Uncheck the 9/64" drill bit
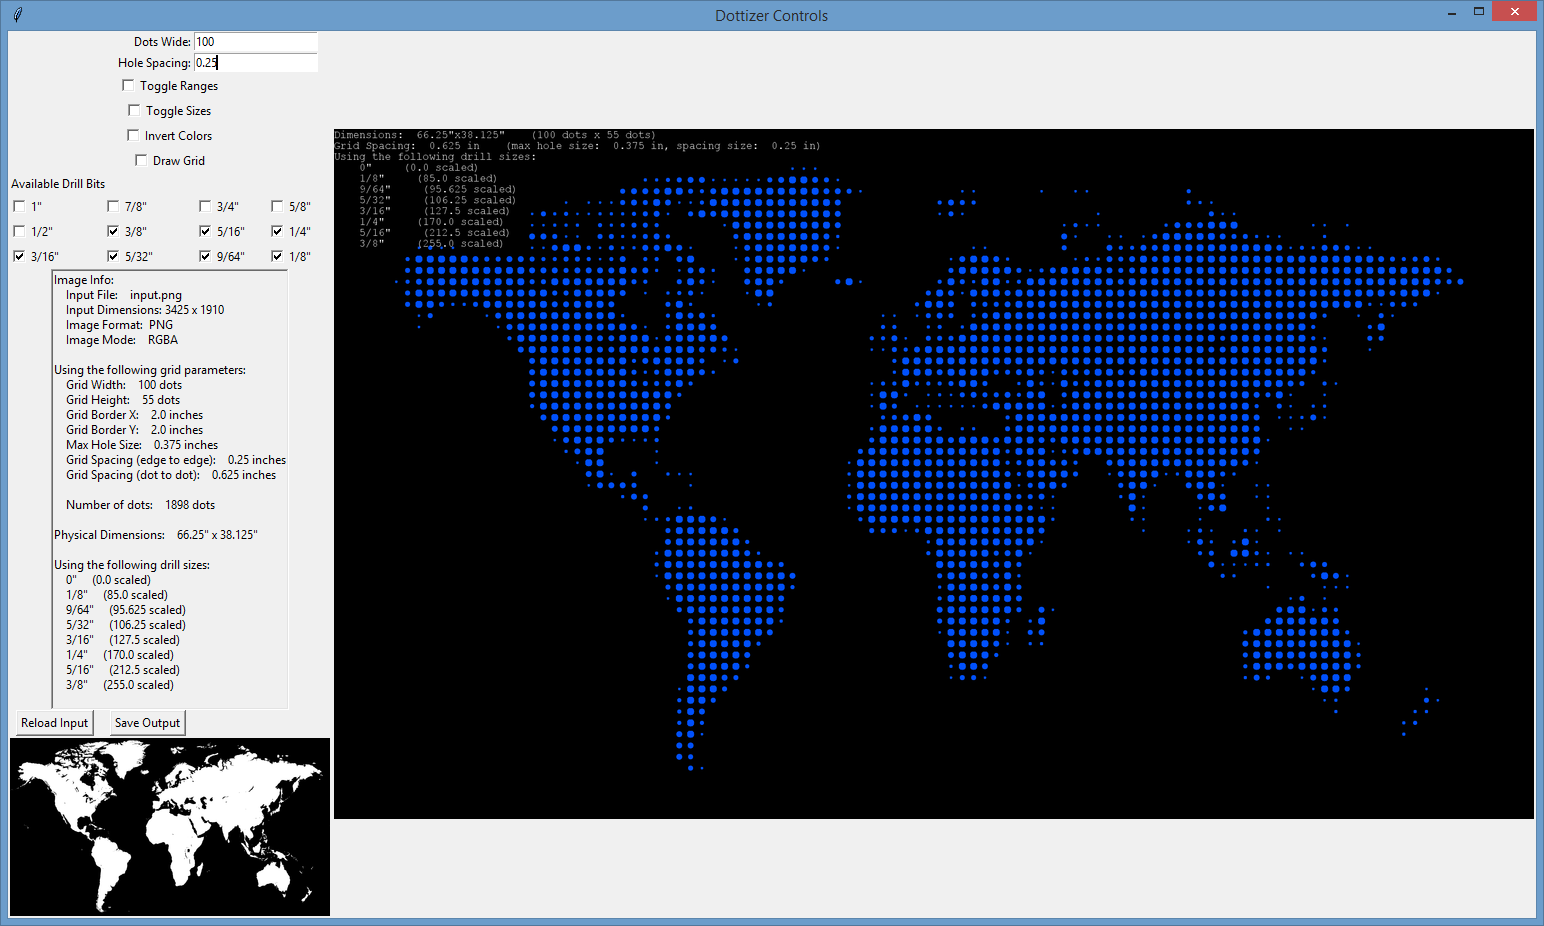 (205, 257)
